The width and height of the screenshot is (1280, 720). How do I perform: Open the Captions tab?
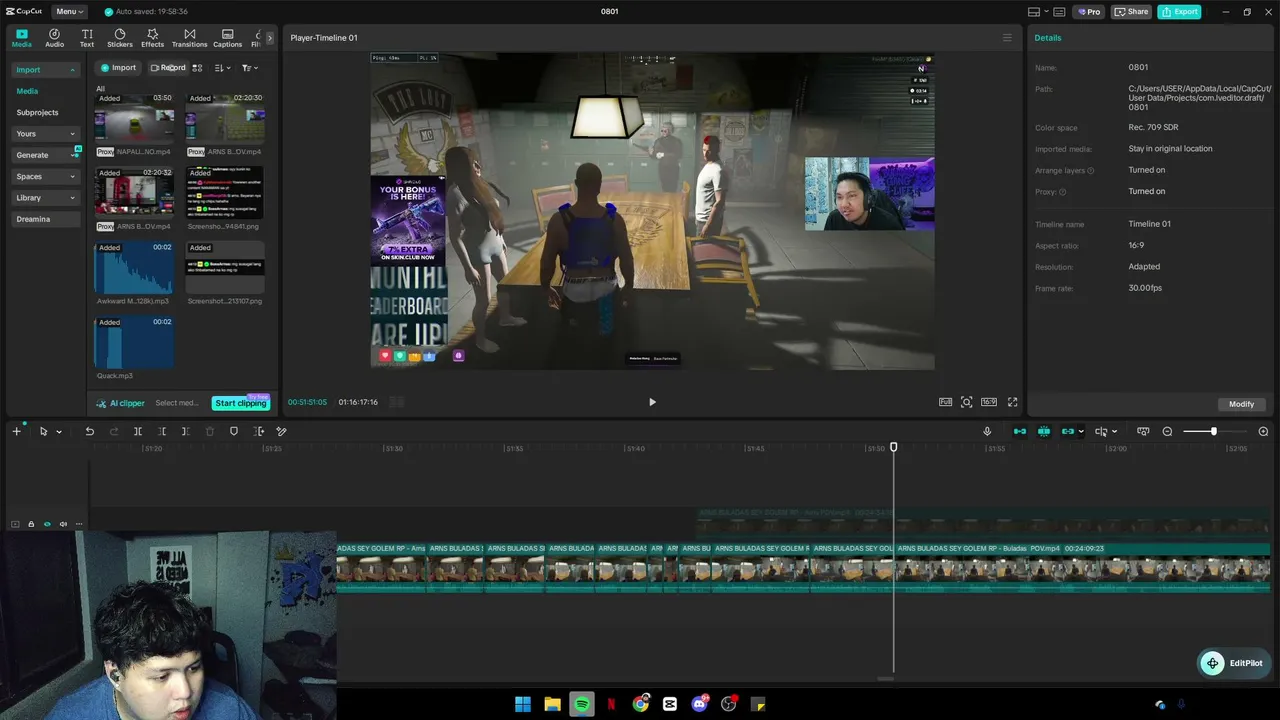227,38
